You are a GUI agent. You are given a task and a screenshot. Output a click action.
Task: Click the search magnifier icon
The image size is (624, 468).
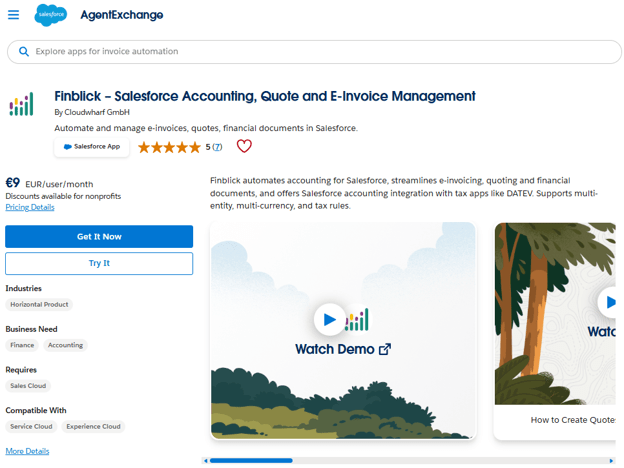(x=24, y=52)
